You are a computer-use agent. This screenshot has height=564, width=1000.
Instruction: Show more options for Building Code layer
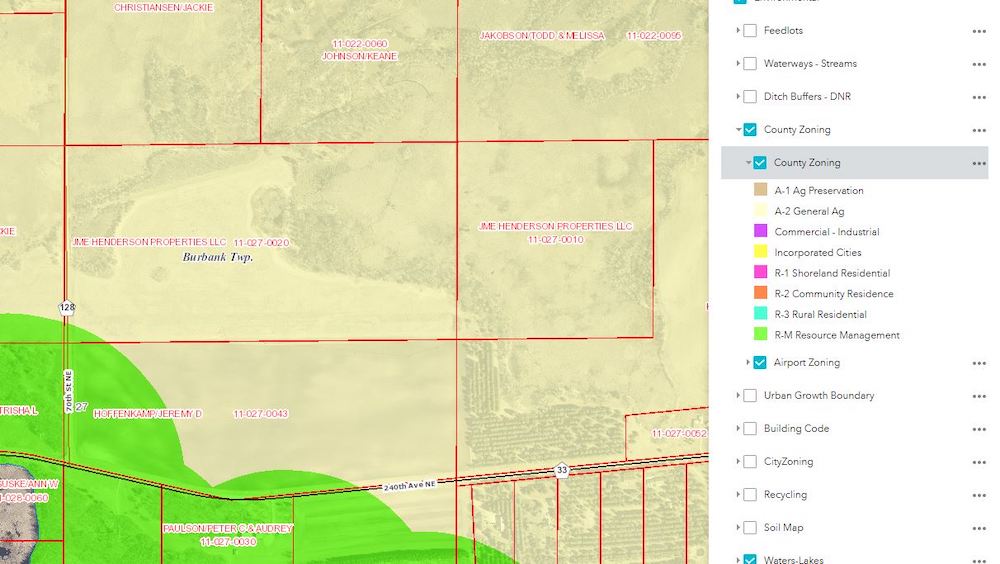[x=979, y=429]
